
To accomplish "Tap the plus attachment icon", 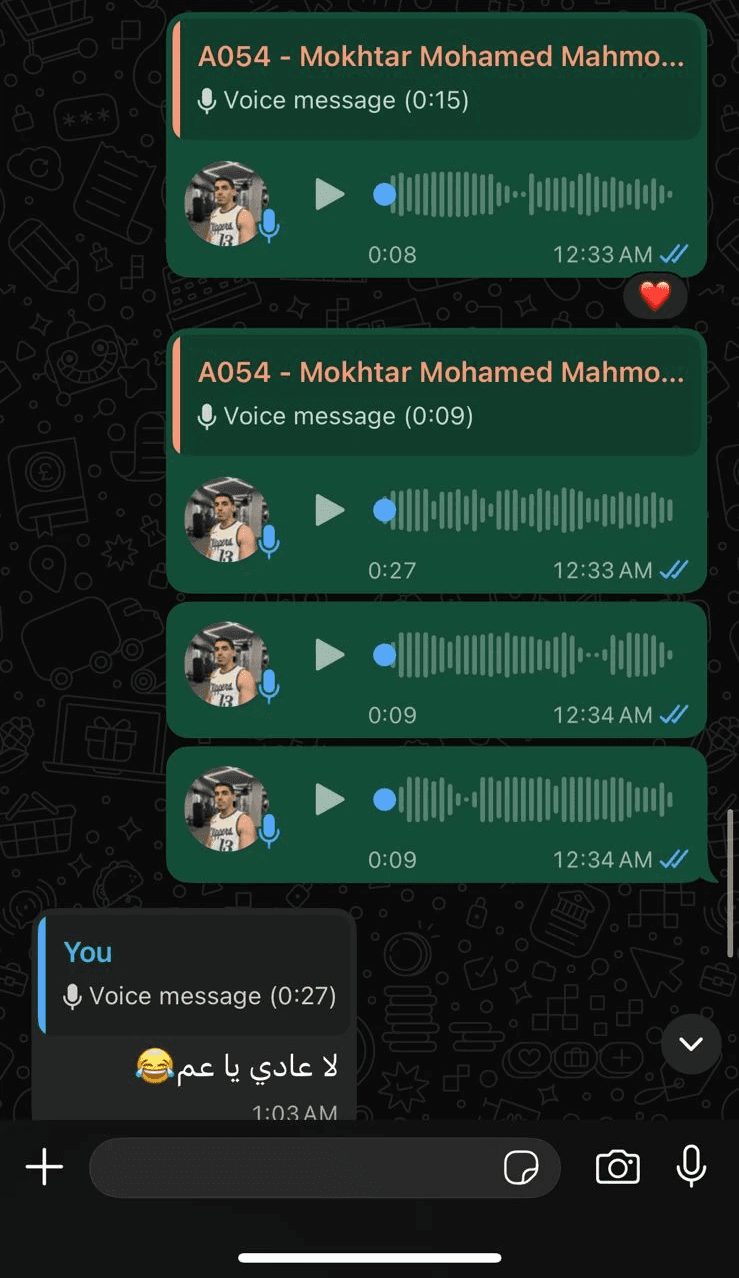I will click(44, 1167).
